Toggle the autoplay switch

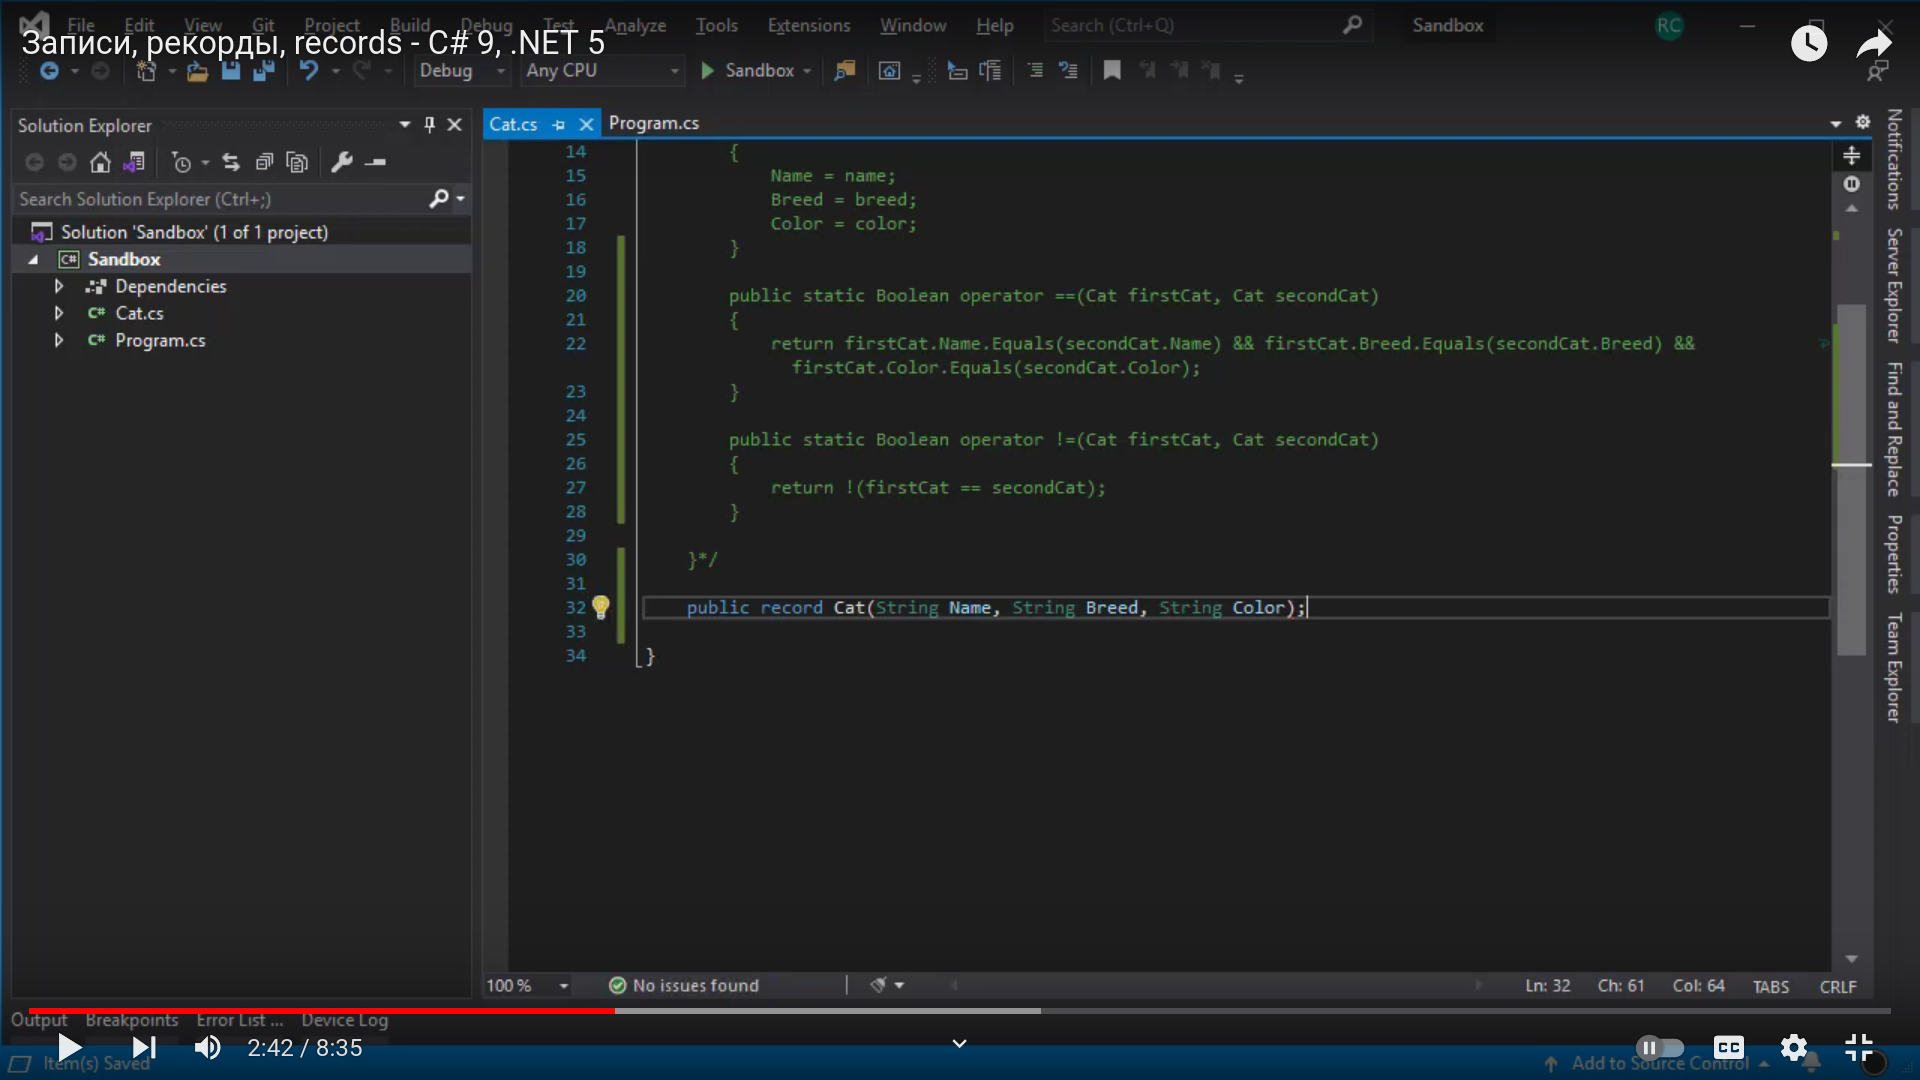[1659, 1047]
